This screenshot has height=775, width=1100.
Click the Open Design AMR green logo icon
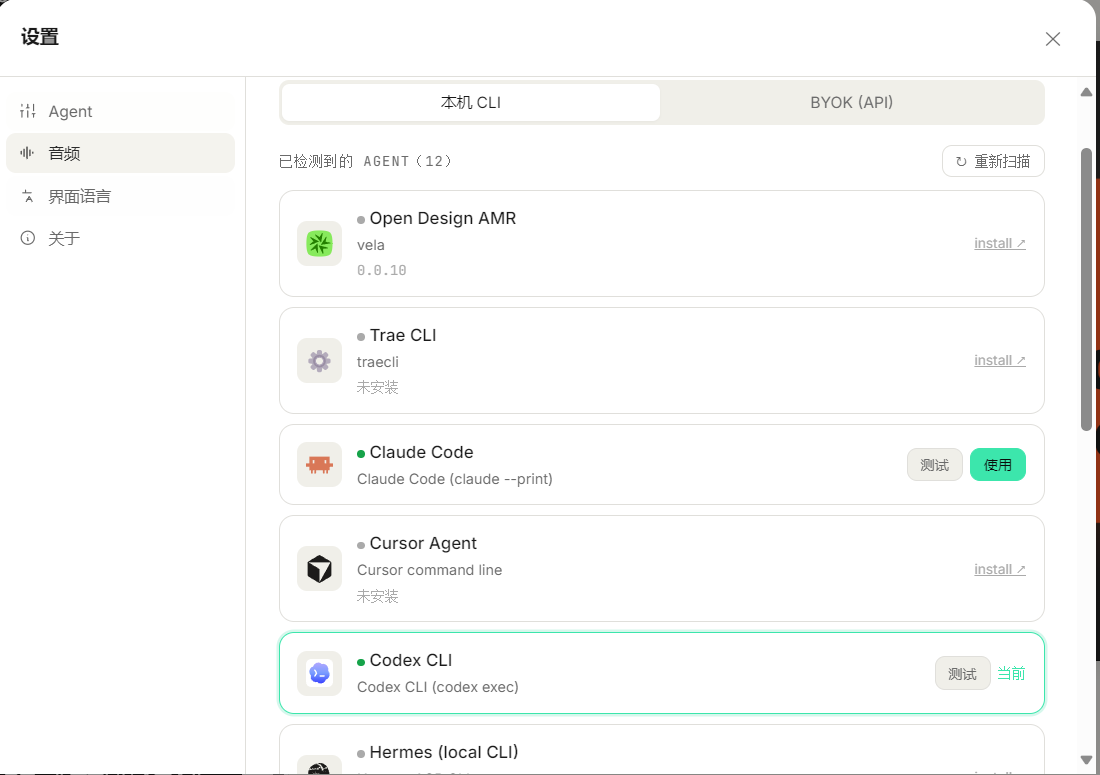(x=319, y=243)
